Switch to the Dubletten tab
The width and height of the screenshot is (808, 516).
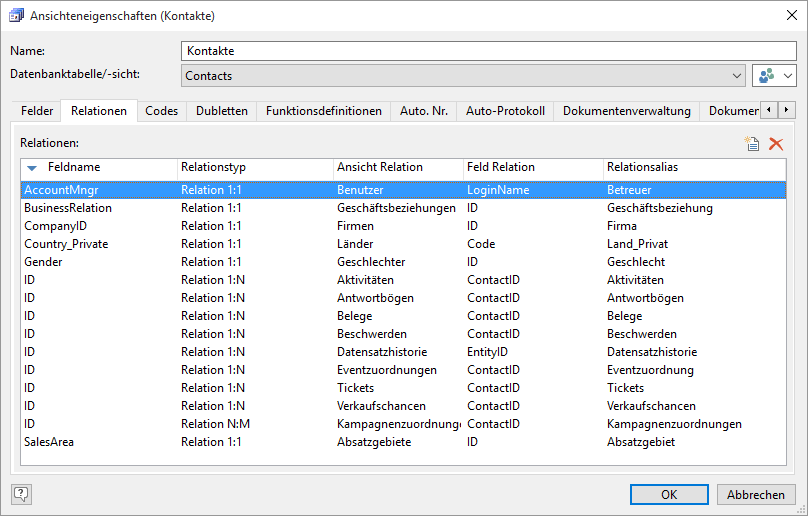[222, 111]
